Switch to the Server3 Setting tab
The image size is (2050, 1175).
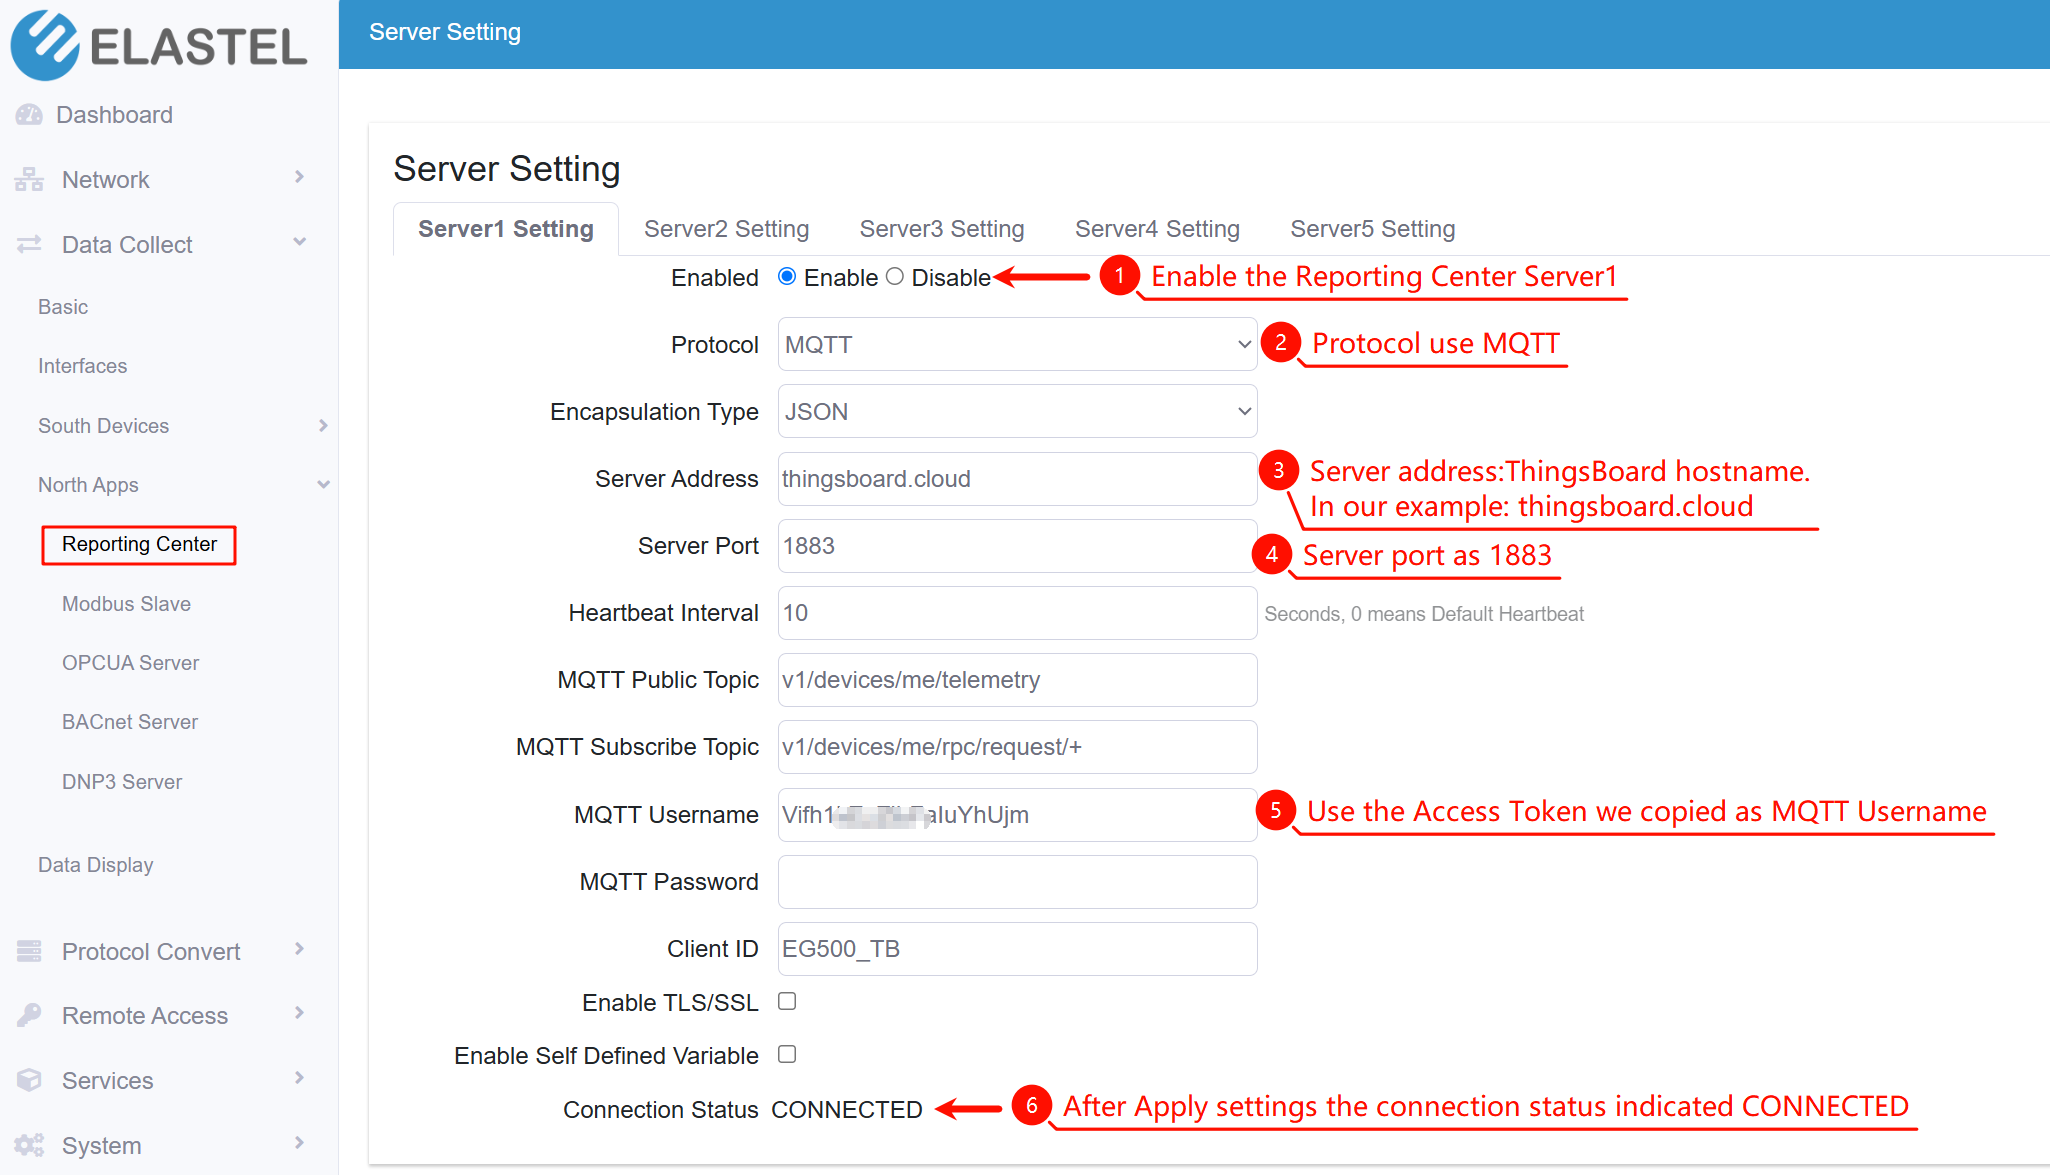tap(941, 228)
